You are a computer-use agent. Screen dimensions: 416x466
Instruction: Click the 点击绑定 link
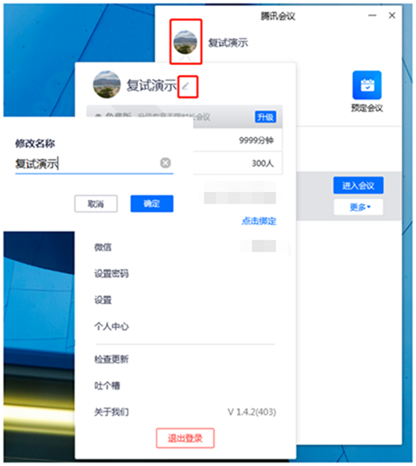point(259,221)
